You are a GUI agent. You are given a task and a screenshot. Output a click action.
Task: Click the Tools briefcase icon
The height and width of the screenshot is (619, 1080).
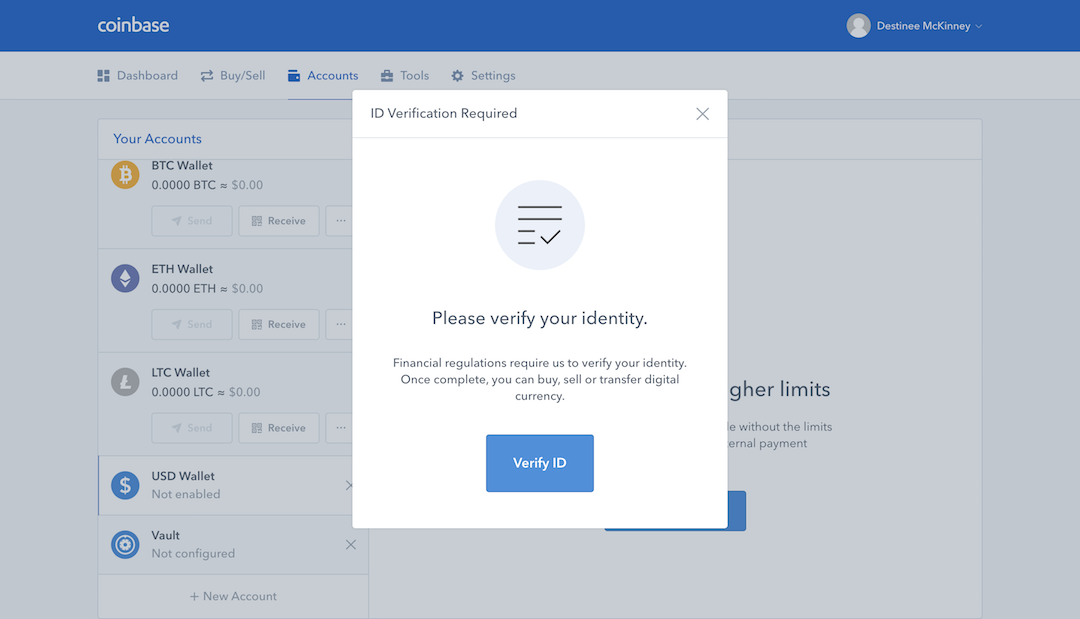pos(387,76)
